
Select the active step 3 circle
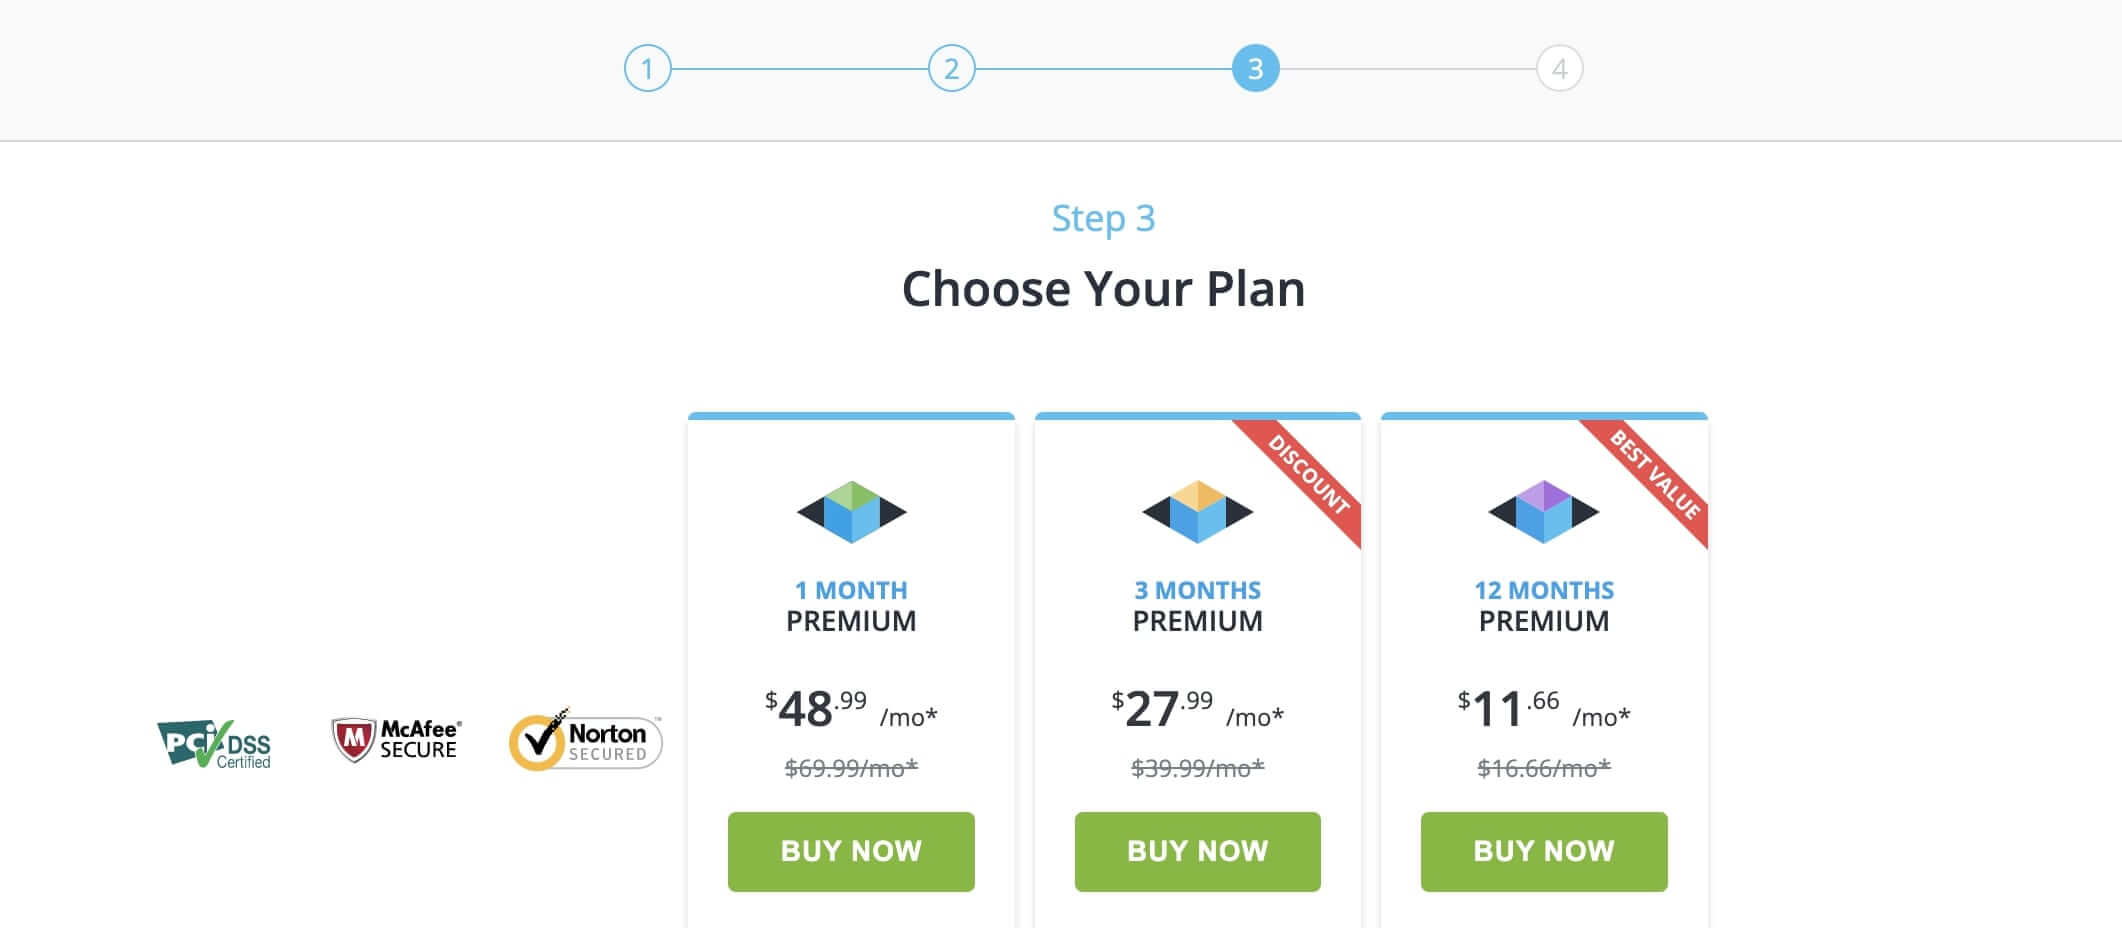1255,69
